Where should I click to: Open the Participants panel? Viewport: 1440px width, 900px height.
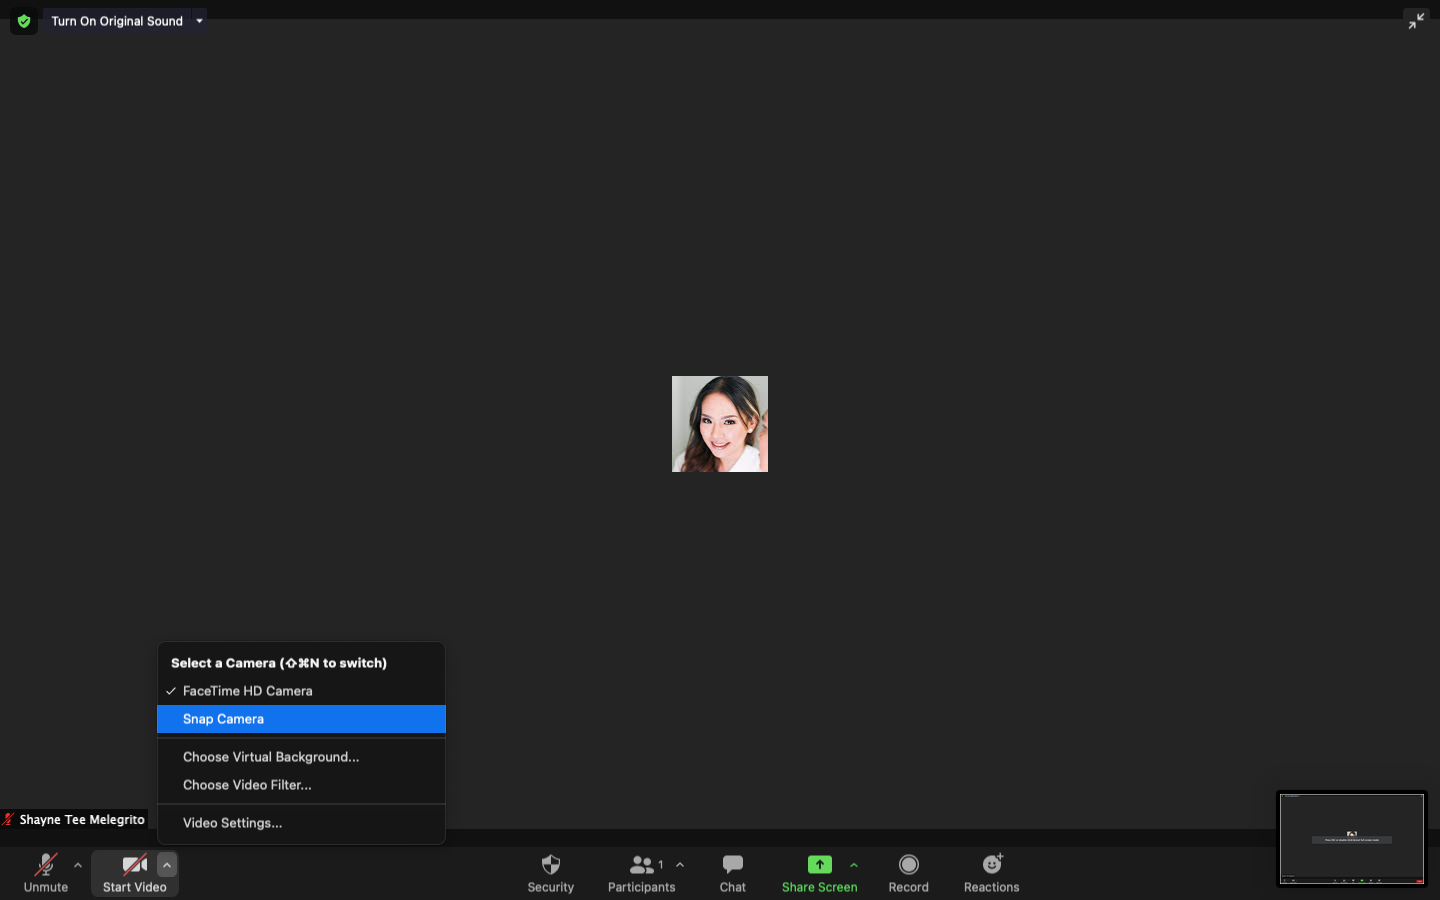pyautogui.click(x=641, y=873)
